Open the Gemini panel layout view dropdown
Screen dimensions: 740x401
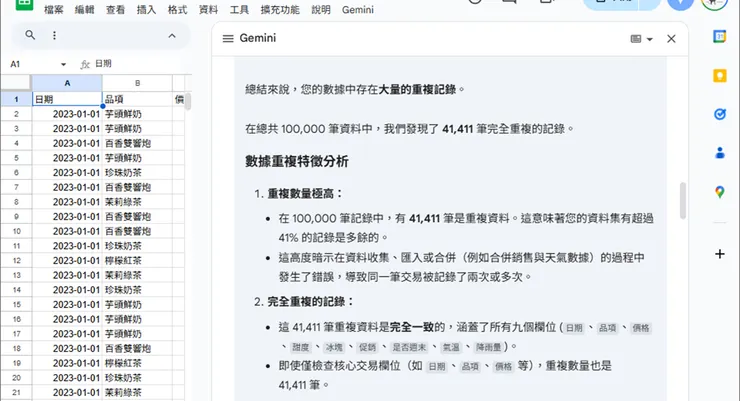click(641, 39)
